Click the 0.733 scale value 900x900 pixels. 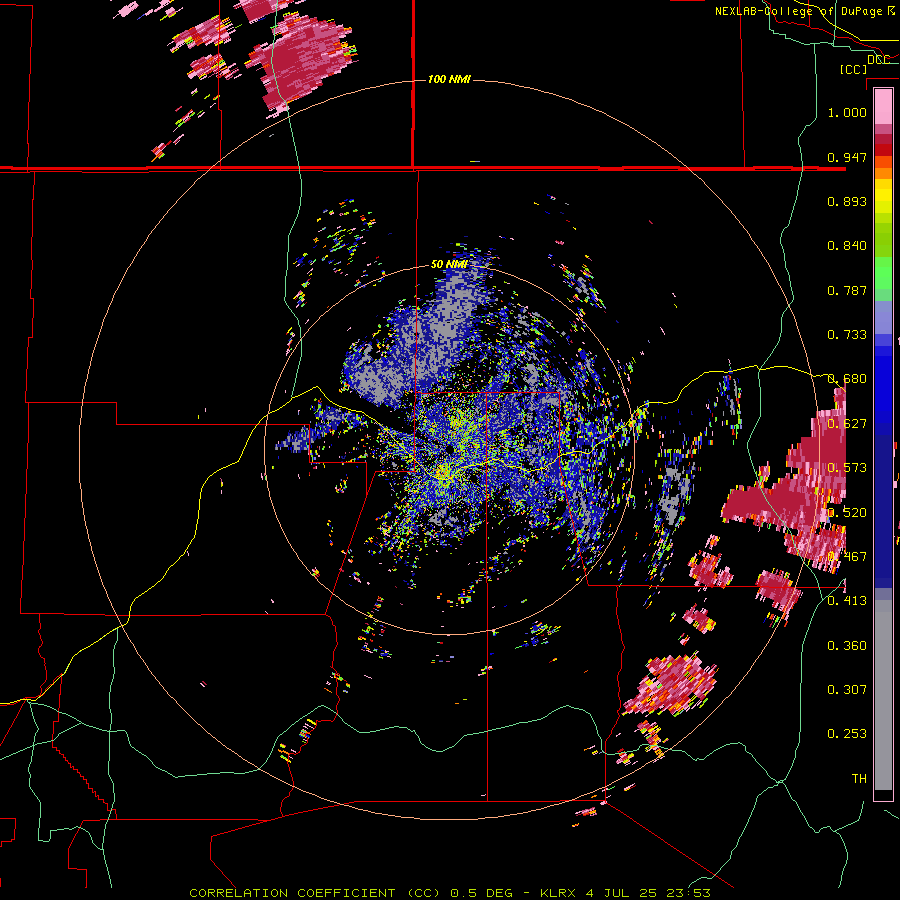pos(847,335)
